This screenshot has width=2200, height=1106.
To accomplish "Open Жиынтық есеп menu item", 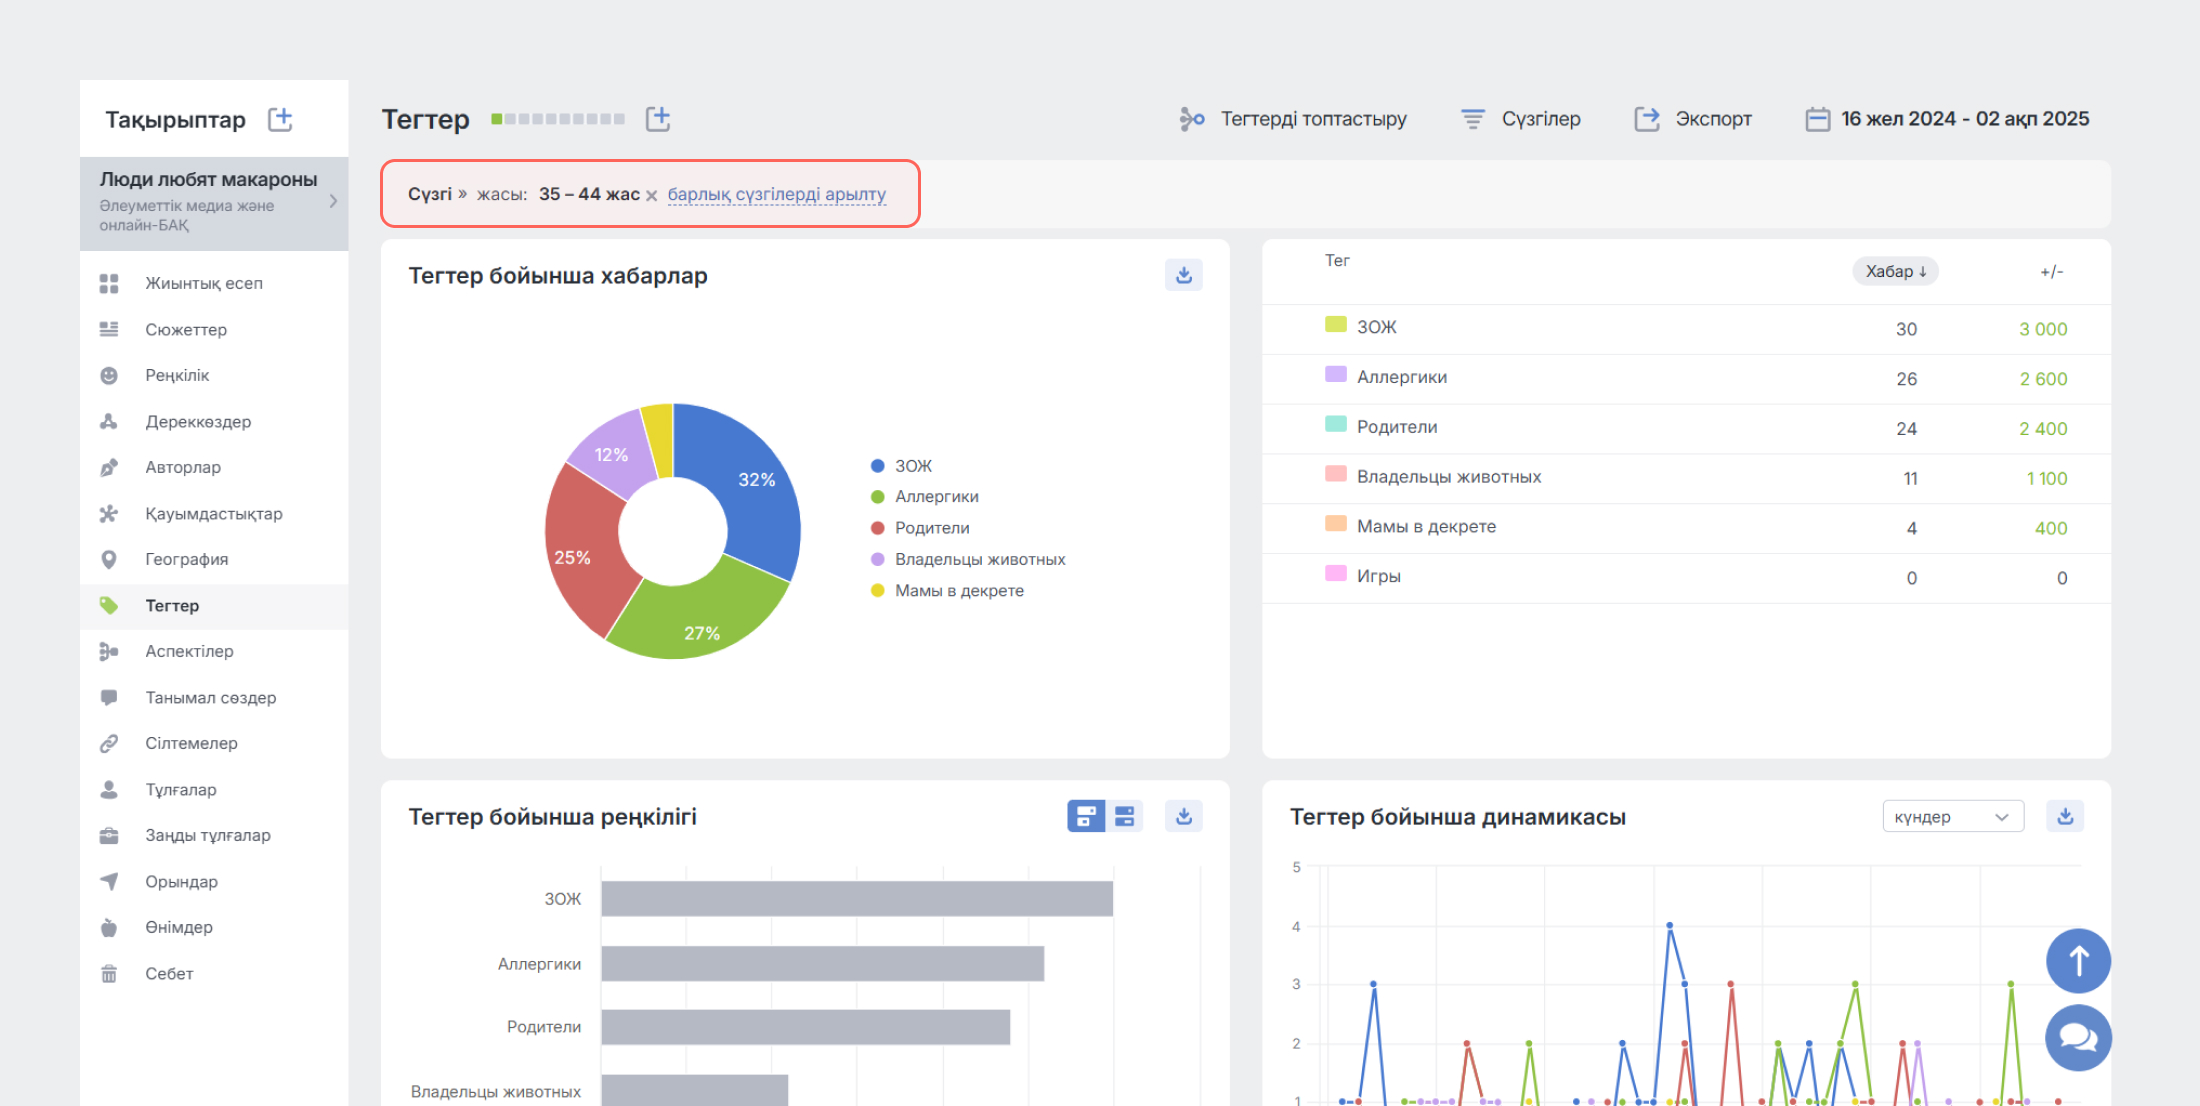I will tap(204, 283).
